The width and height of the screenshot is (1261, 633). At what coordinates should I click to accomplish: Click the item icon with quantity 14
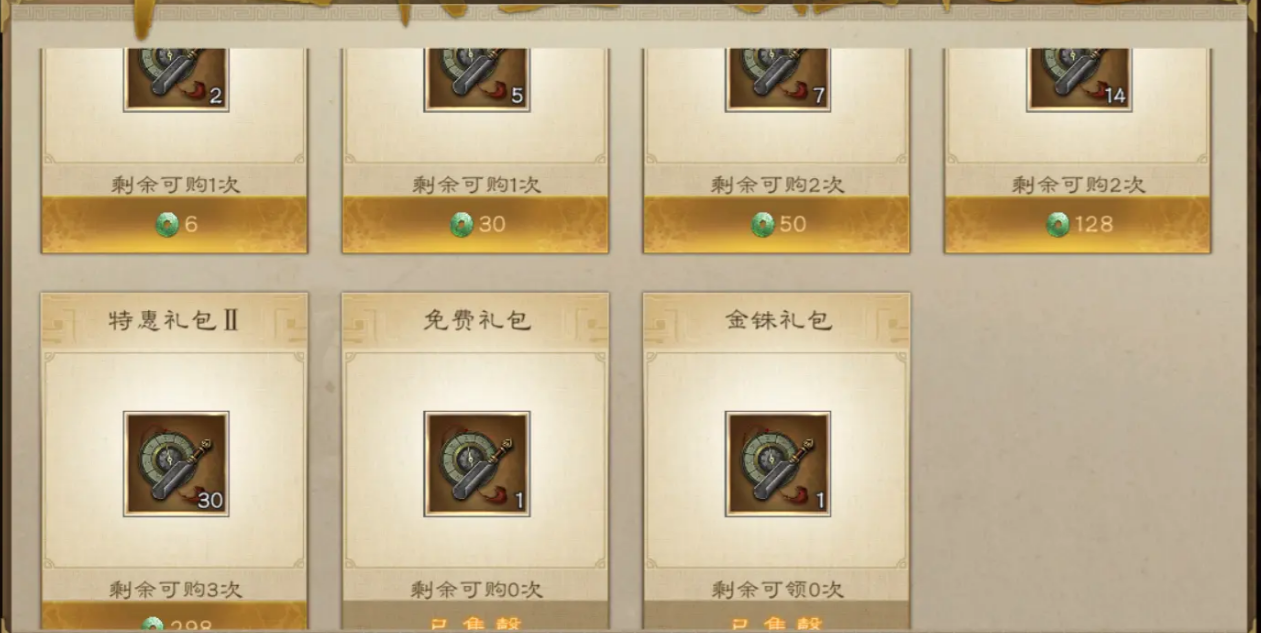[1079, 79]
